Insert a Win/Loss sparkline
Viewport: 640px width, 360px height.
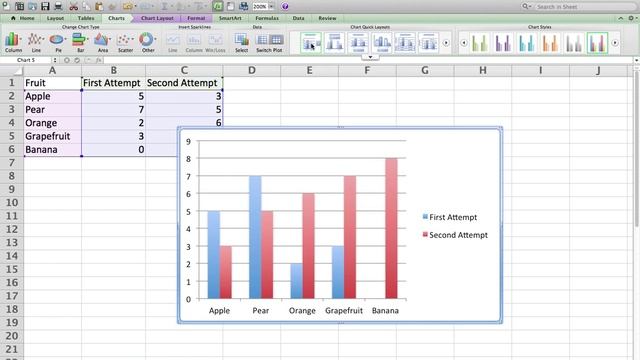pos(215,42)
